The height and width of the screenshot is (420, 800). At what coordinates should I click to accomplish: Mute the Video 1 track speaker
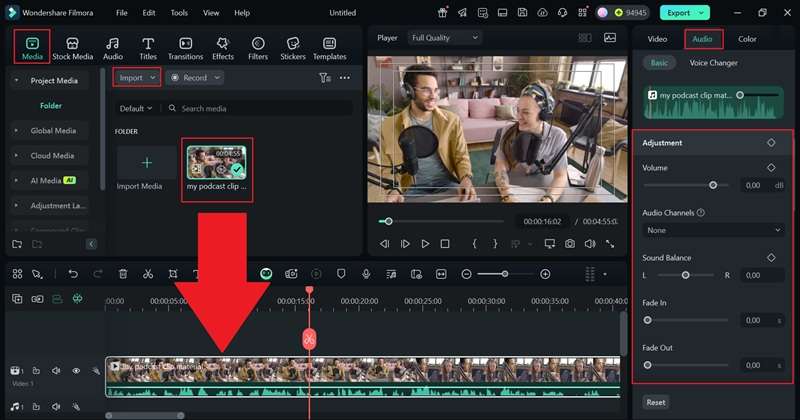[x=56, y=371]
